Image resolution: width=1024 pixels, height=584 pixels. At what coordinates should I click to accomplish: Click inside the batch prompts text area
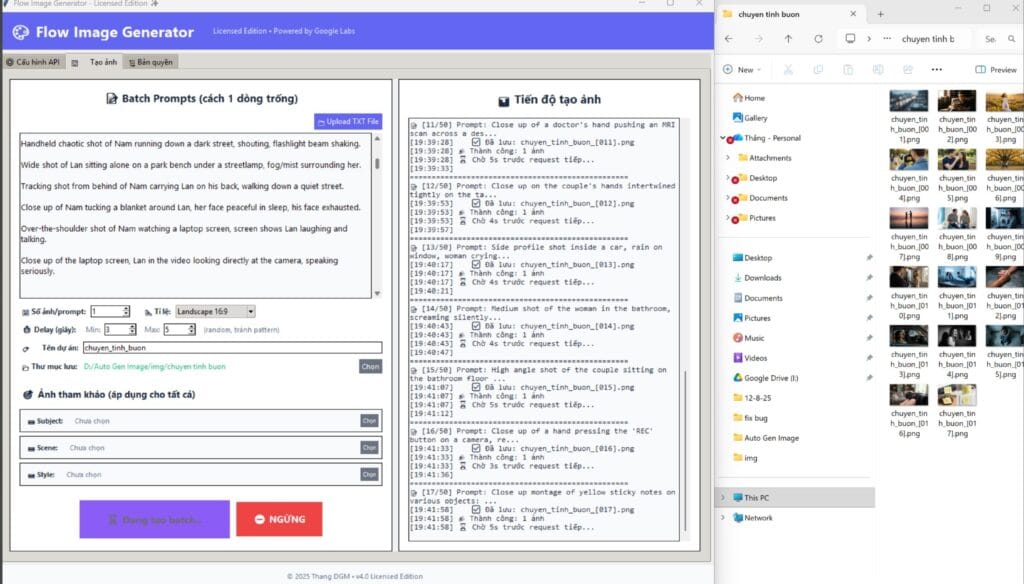coord(195,216)
